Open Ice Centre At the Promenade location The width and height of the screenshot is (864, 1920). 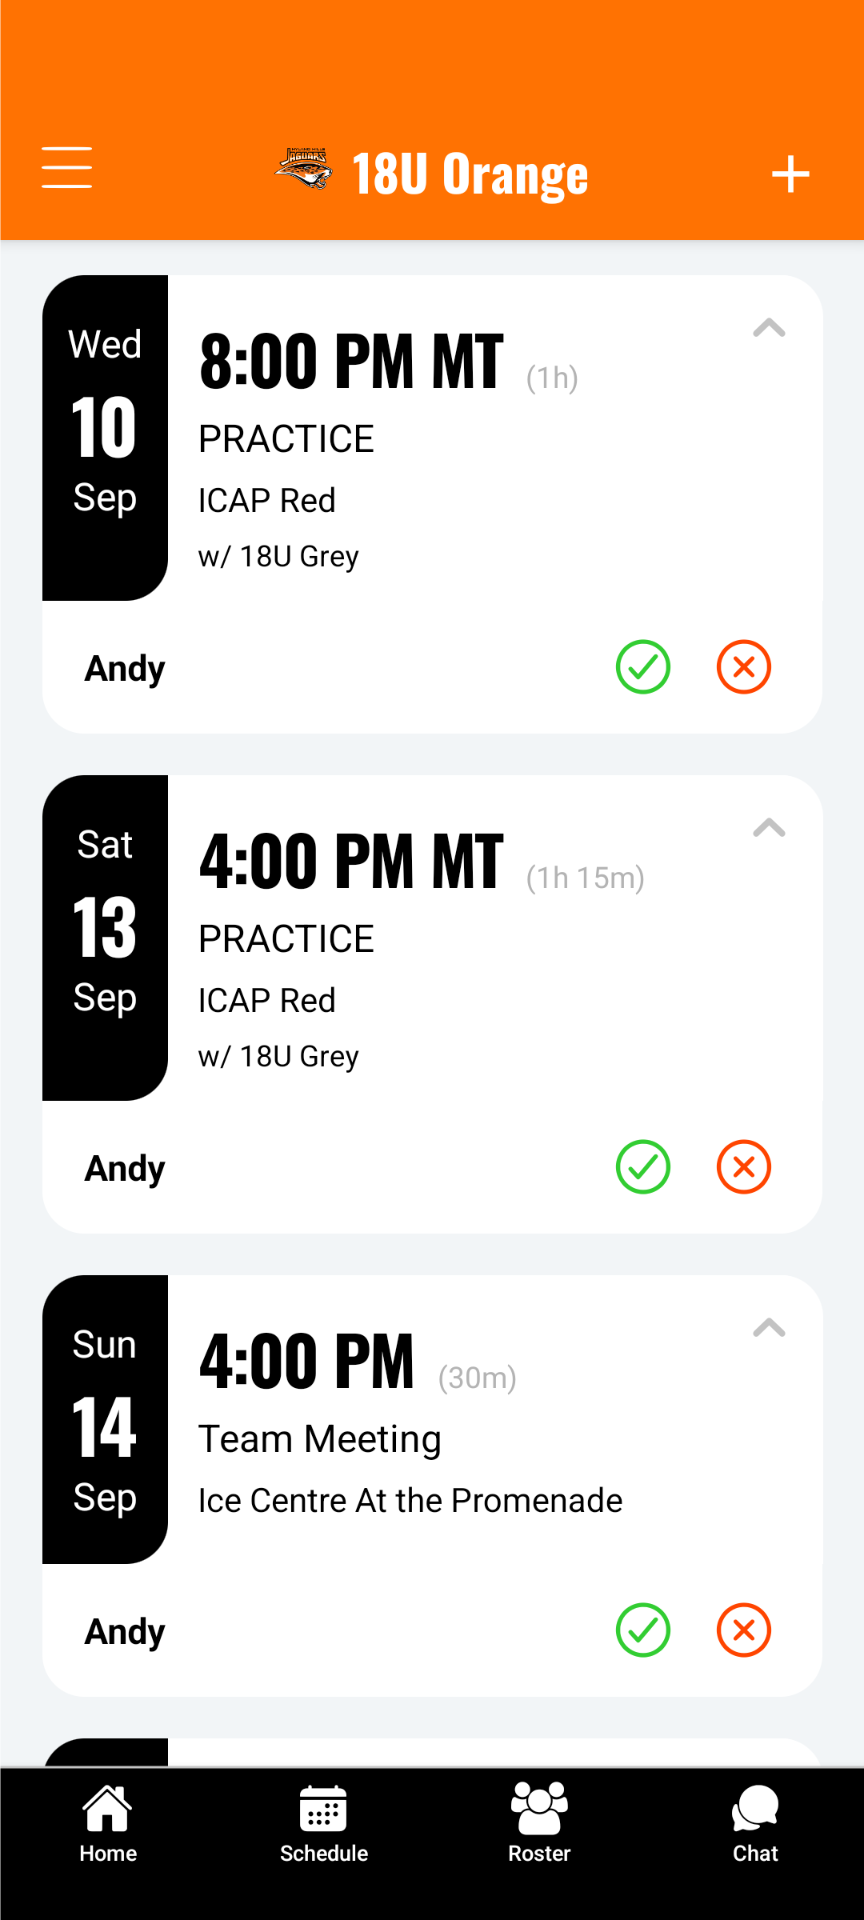[x=410, y=1500]
